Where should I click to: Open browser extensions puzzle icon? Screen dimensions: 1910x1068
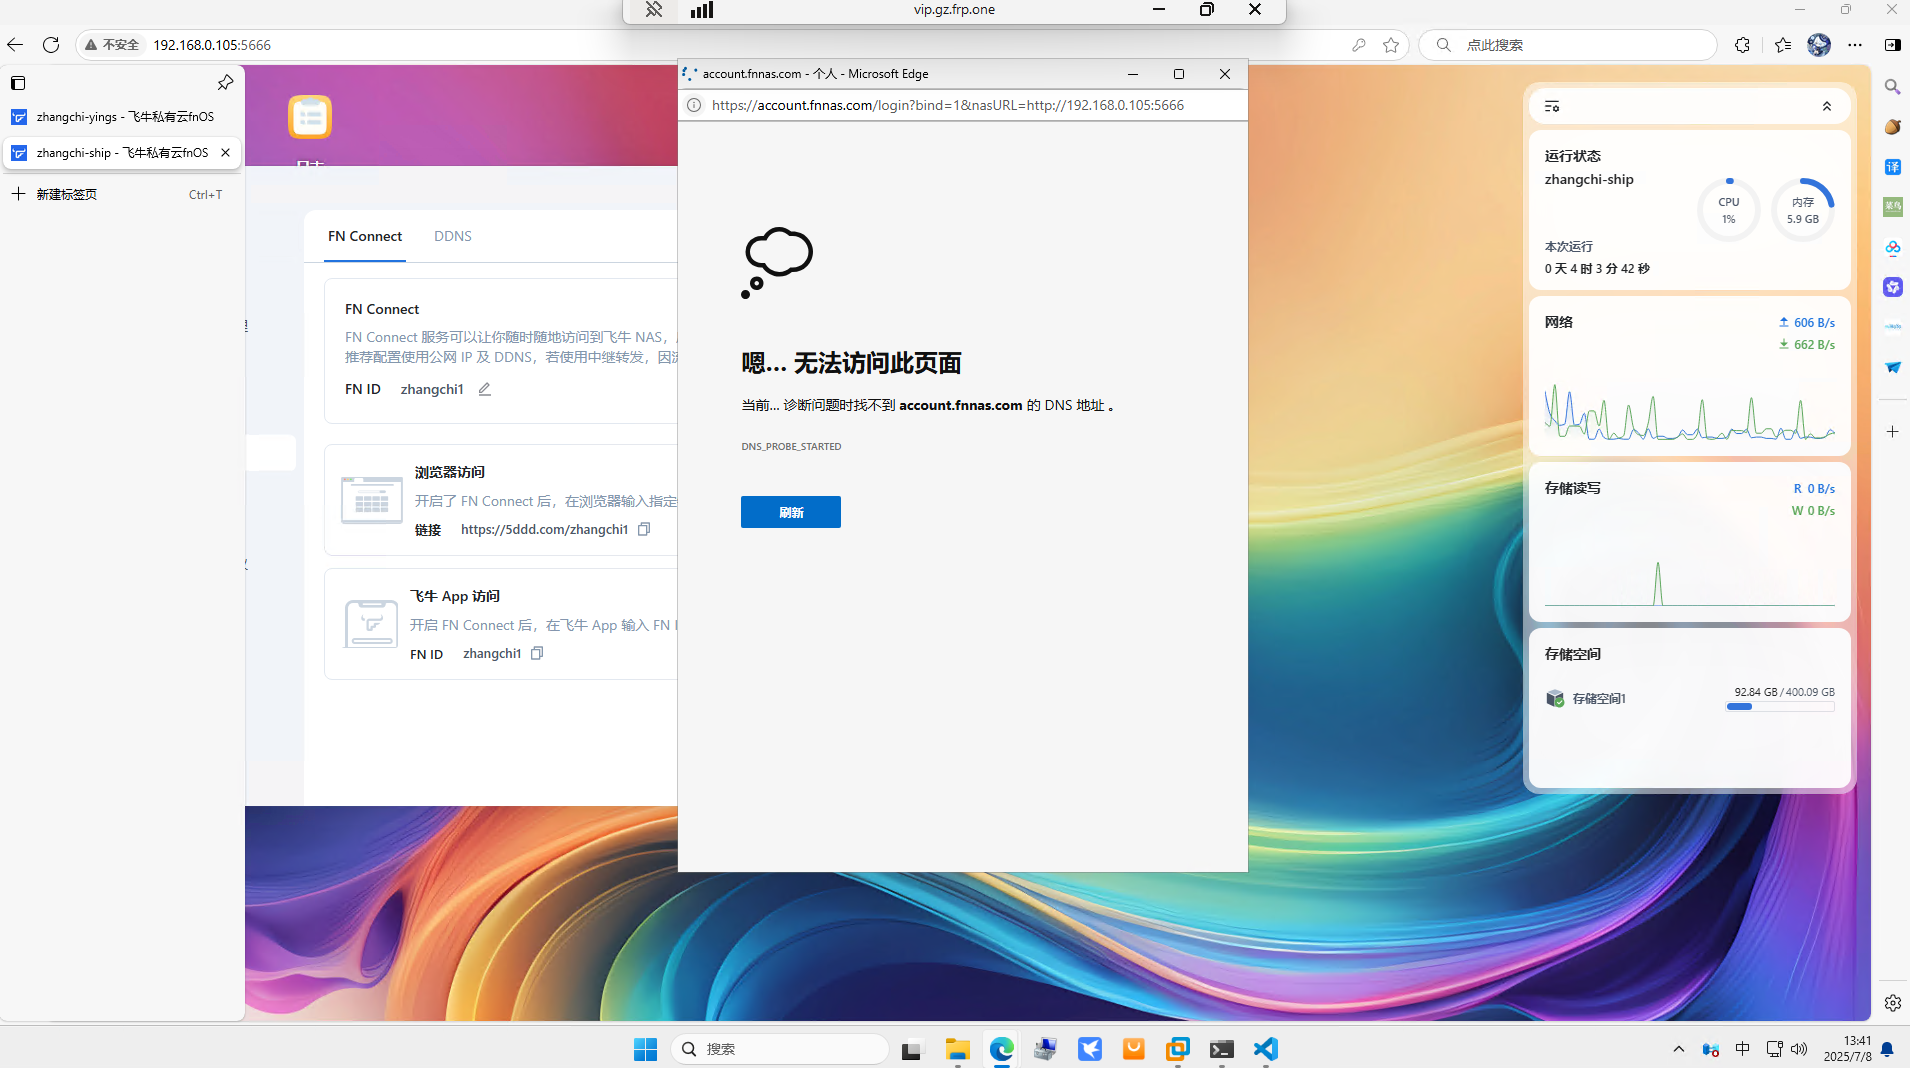[1742, 44]
